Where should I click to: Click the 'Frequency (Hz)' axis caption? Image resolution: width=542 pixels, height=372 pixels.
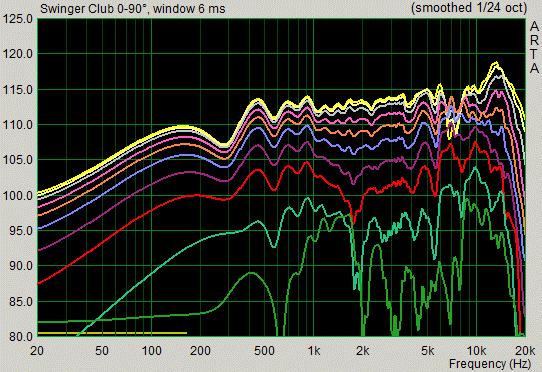[x=489, y=364]
